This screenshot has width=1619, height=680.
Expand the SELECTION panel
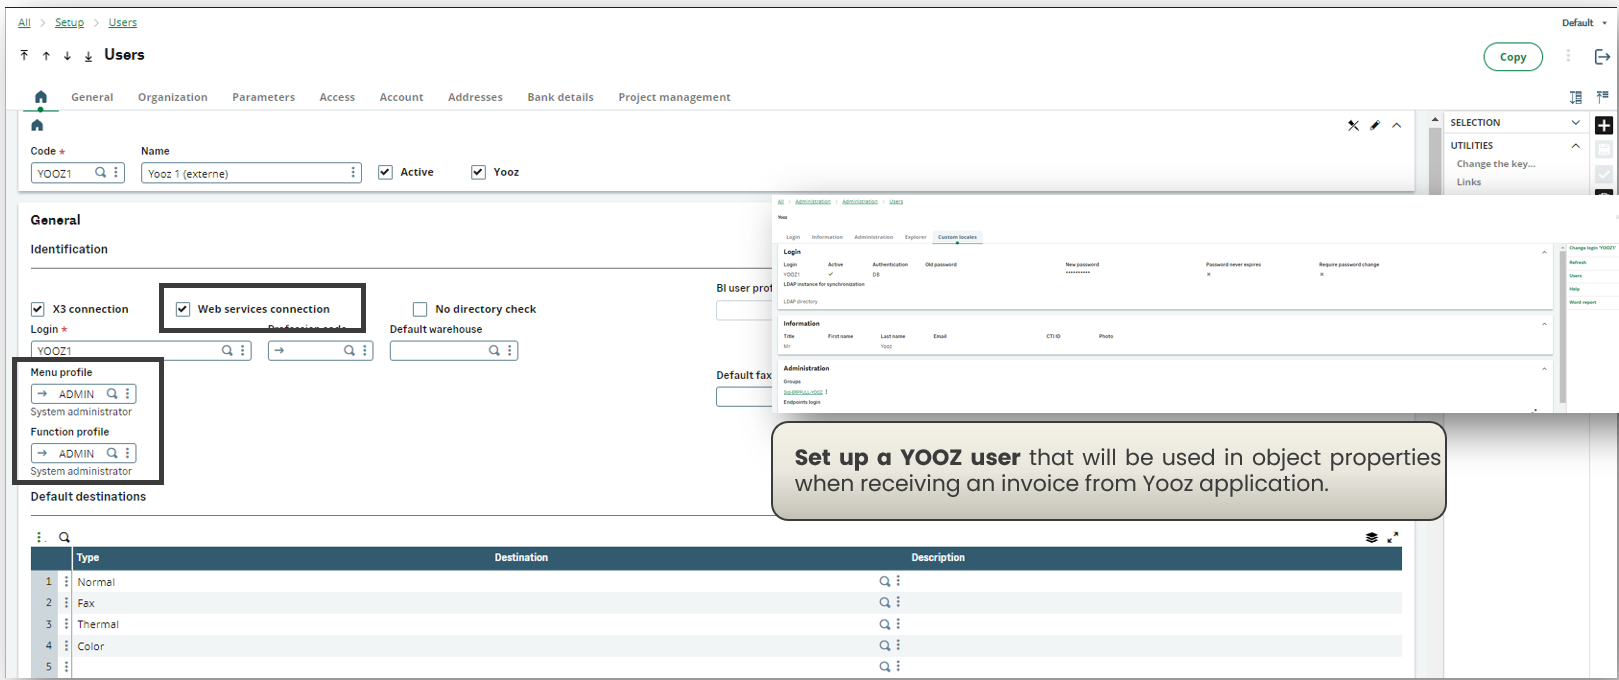(x=1576, y=122)
